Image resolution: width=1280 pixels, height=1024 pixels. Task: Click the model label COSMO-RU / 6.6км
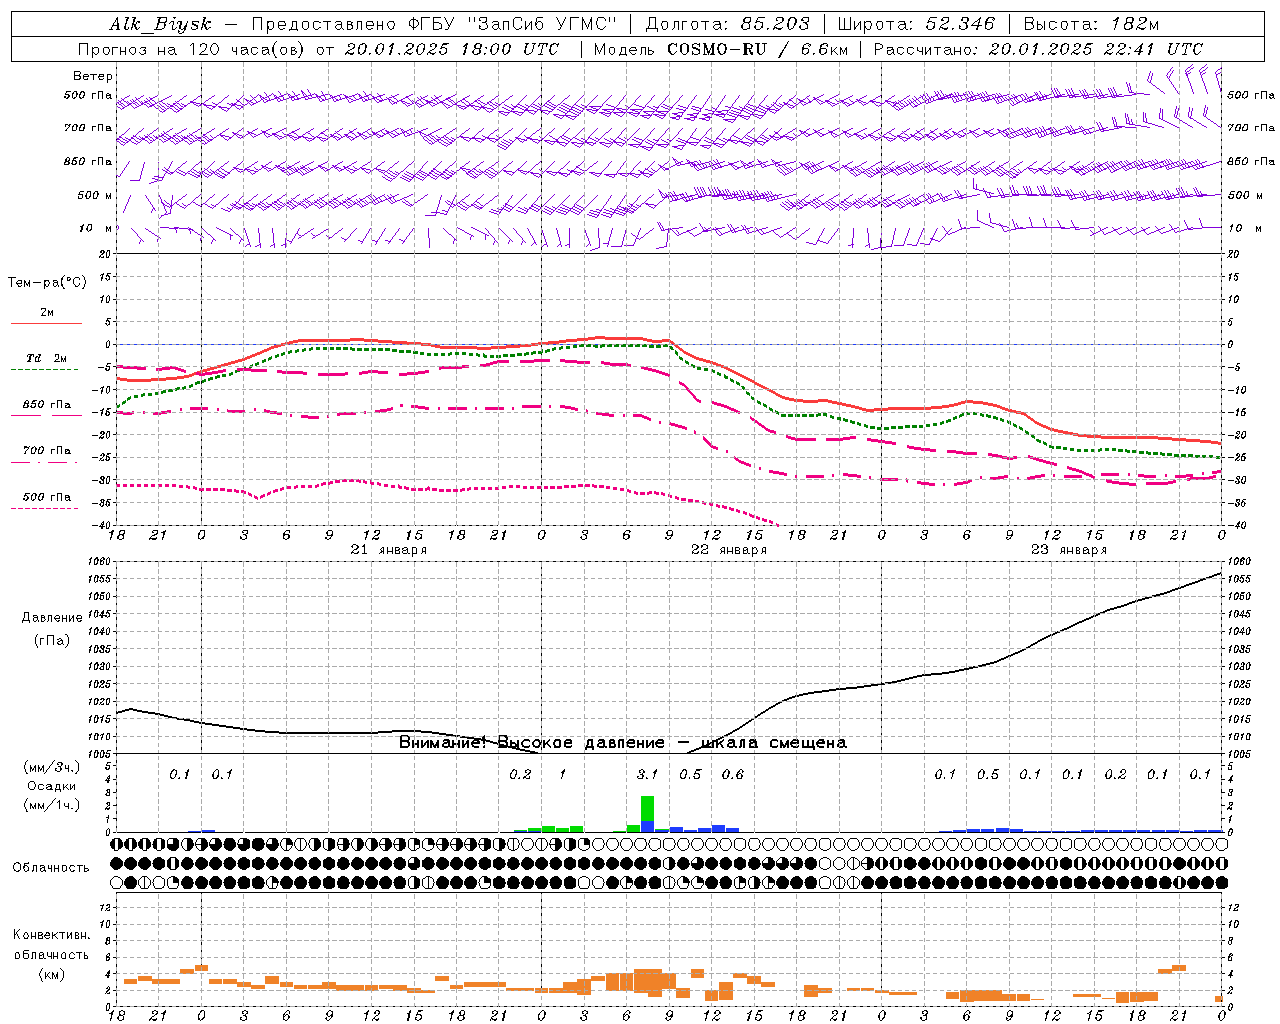tap(757, 49)
